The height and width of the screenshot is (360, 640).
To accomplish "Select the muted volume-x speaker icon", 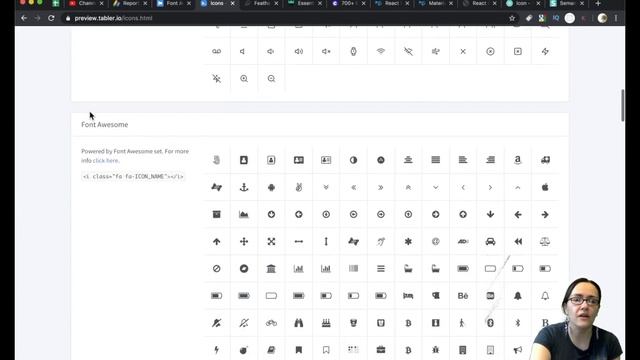I will [326, 51].
